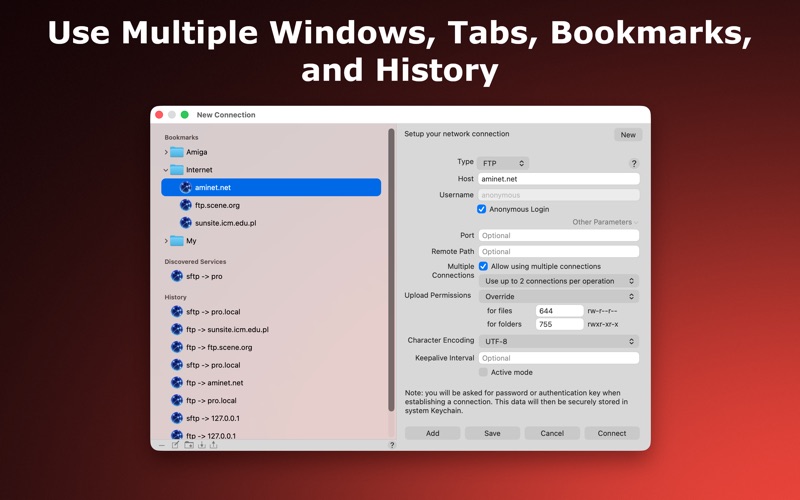The width and height of the screenshot is (800, 500).
Task: Open help next to Type selector
Action: (x=634, y=163)
